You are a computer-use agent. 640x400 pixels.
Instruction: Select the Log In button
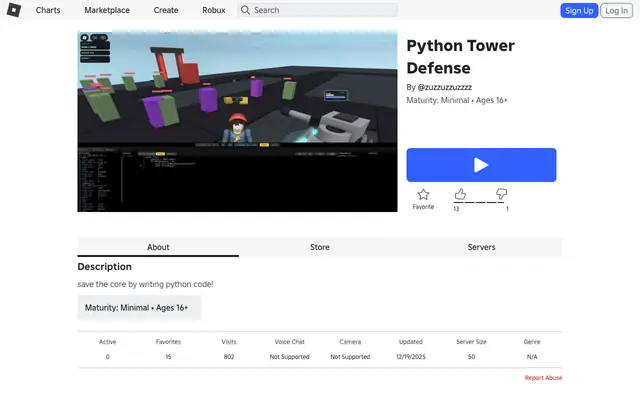tap(616, 11)
